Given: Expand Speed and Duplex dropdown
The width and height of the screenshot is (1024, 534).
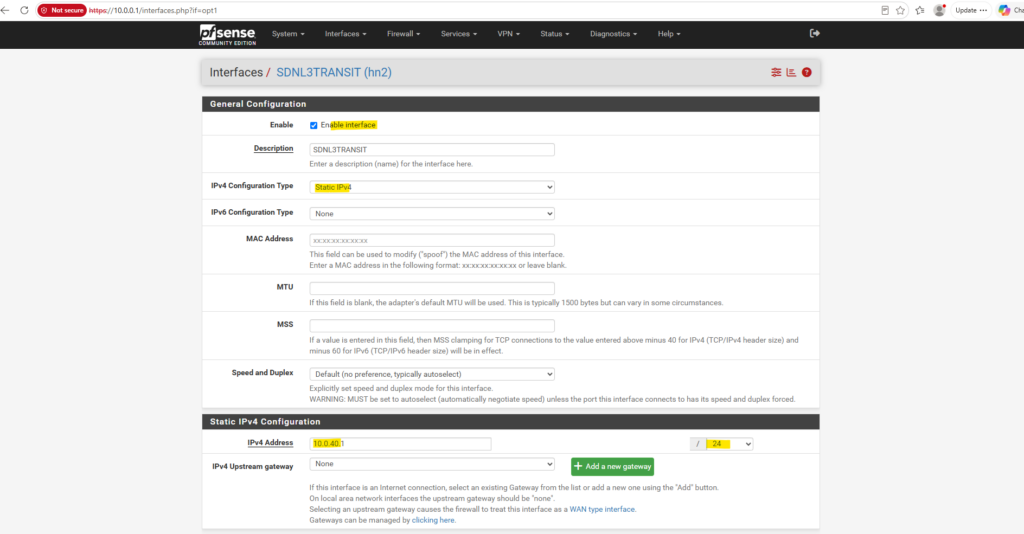Looking at the screenshot, I should click(x=432, y=374).
